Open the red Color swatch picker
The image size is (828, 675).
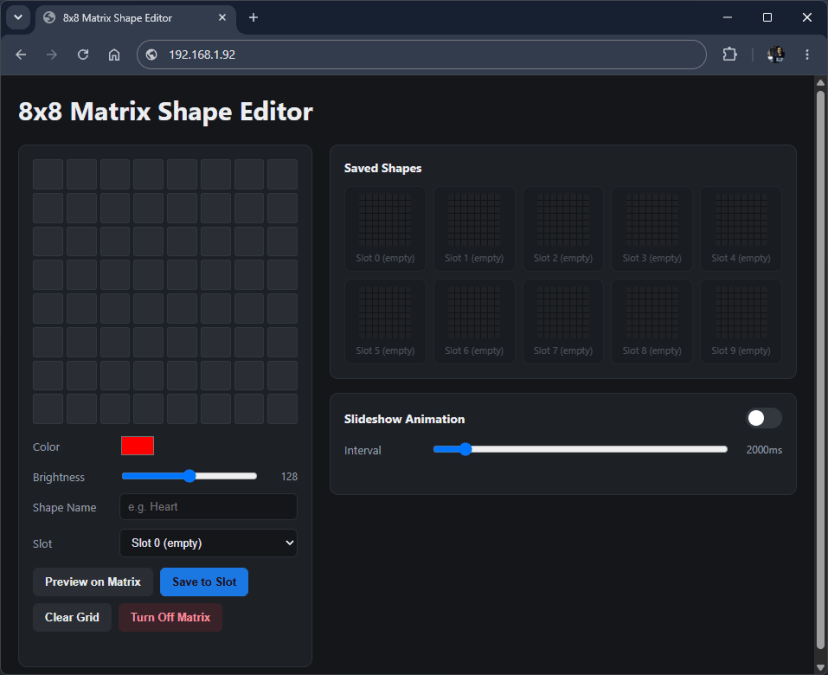pyautogui.click(x=137, y=446)
